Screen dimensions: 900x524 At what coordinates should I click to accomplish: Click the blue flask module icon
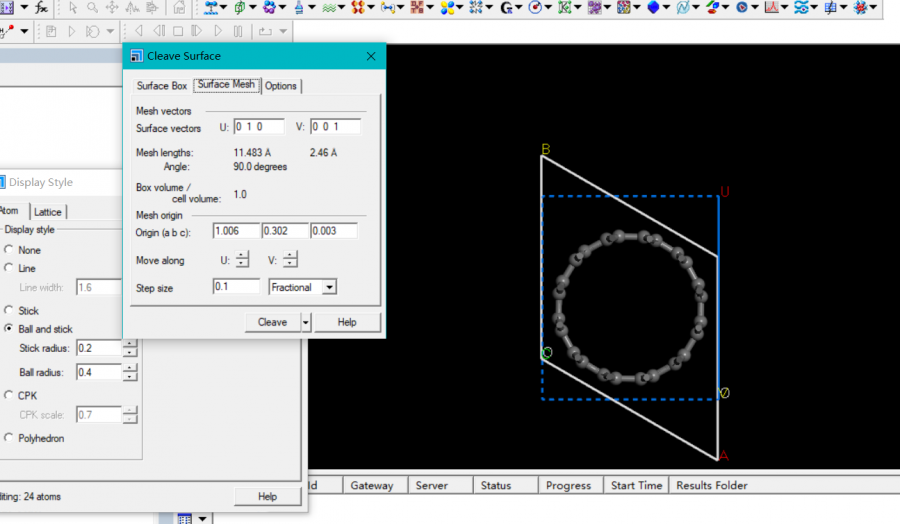[x=299, y=7]
